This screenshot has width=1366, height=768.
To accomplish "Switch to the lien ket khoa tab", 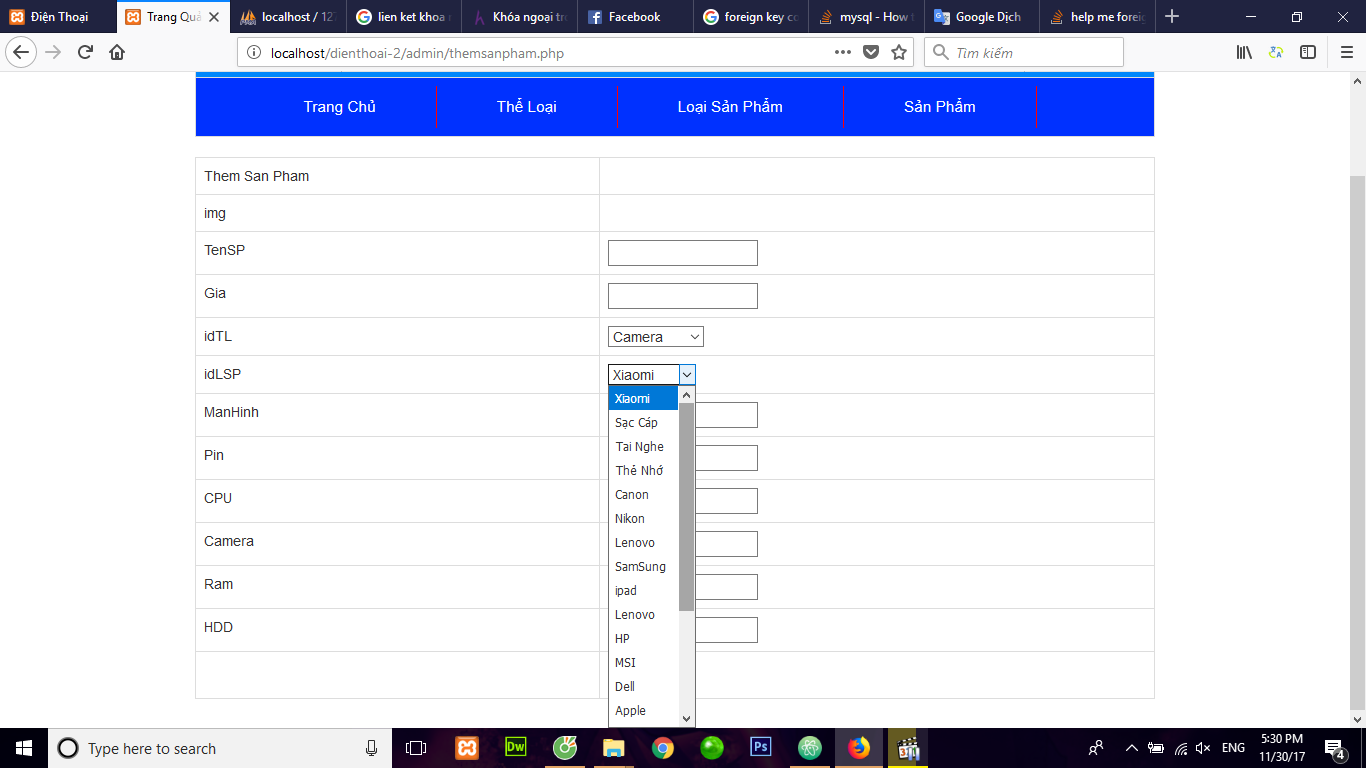I will click(x=405, y=17).
